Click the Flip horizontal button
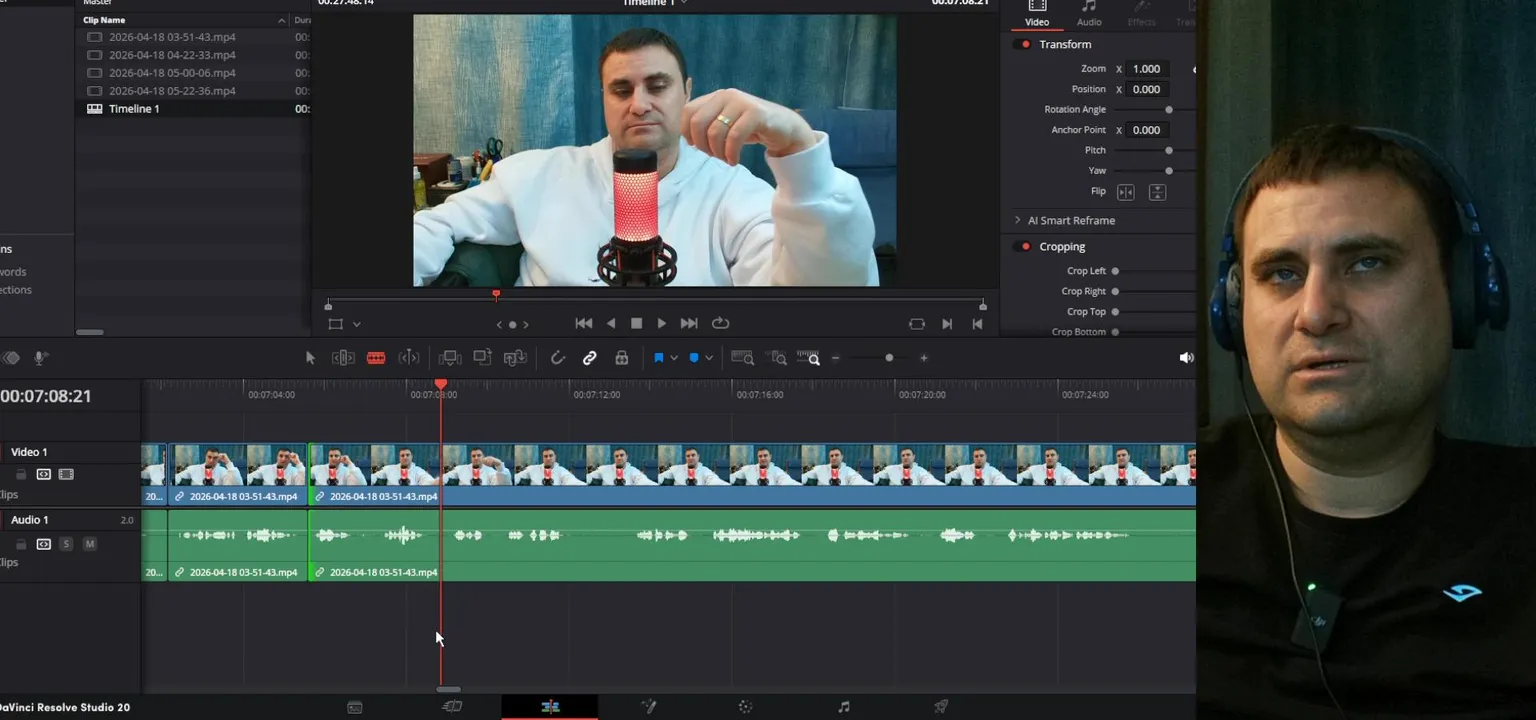The height and width of the screenshot is (720, 1536). tap(1126, 192)
